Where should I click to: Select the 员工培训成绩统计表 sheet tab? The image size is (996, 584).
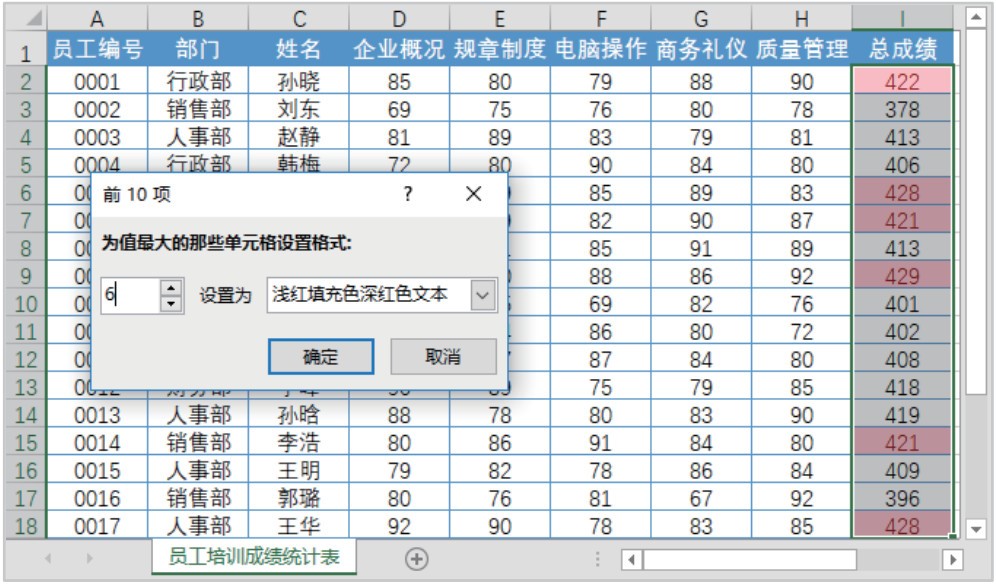(x=253, y=557)
